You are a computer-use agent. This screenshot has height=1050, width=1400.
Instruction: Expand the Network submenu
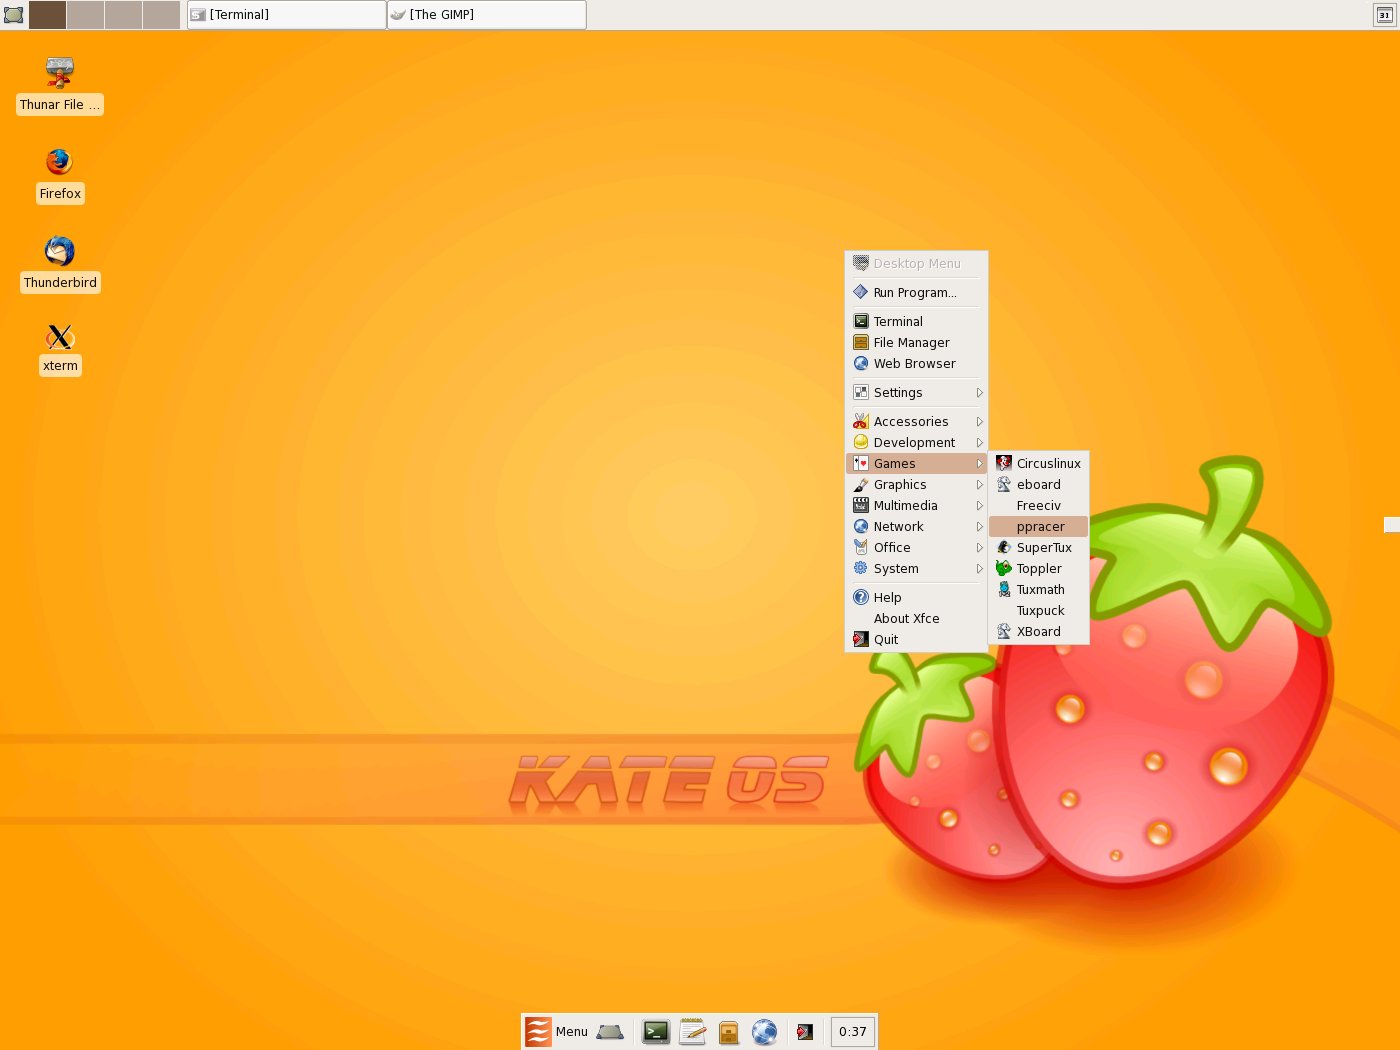(x=916, y=526)
